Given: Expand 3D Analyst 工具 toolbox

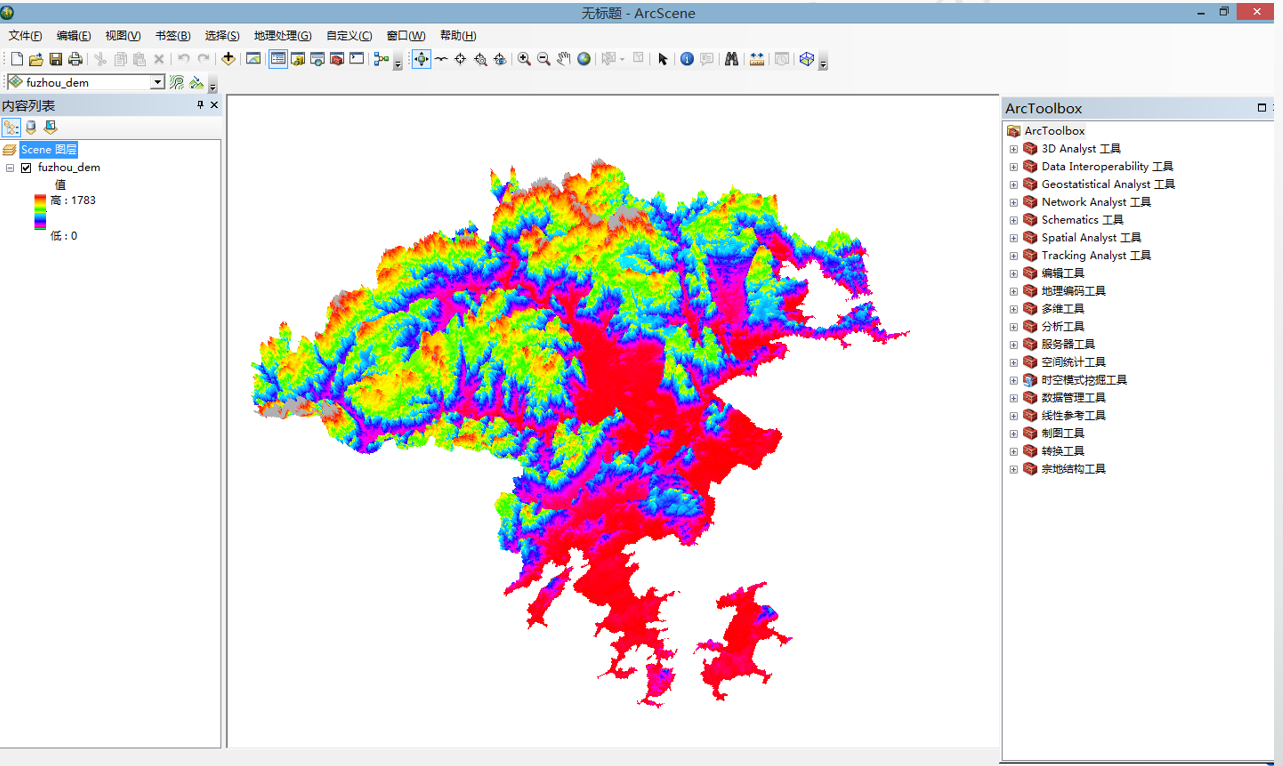Looking at the screenshot, I should point(1013,149).
